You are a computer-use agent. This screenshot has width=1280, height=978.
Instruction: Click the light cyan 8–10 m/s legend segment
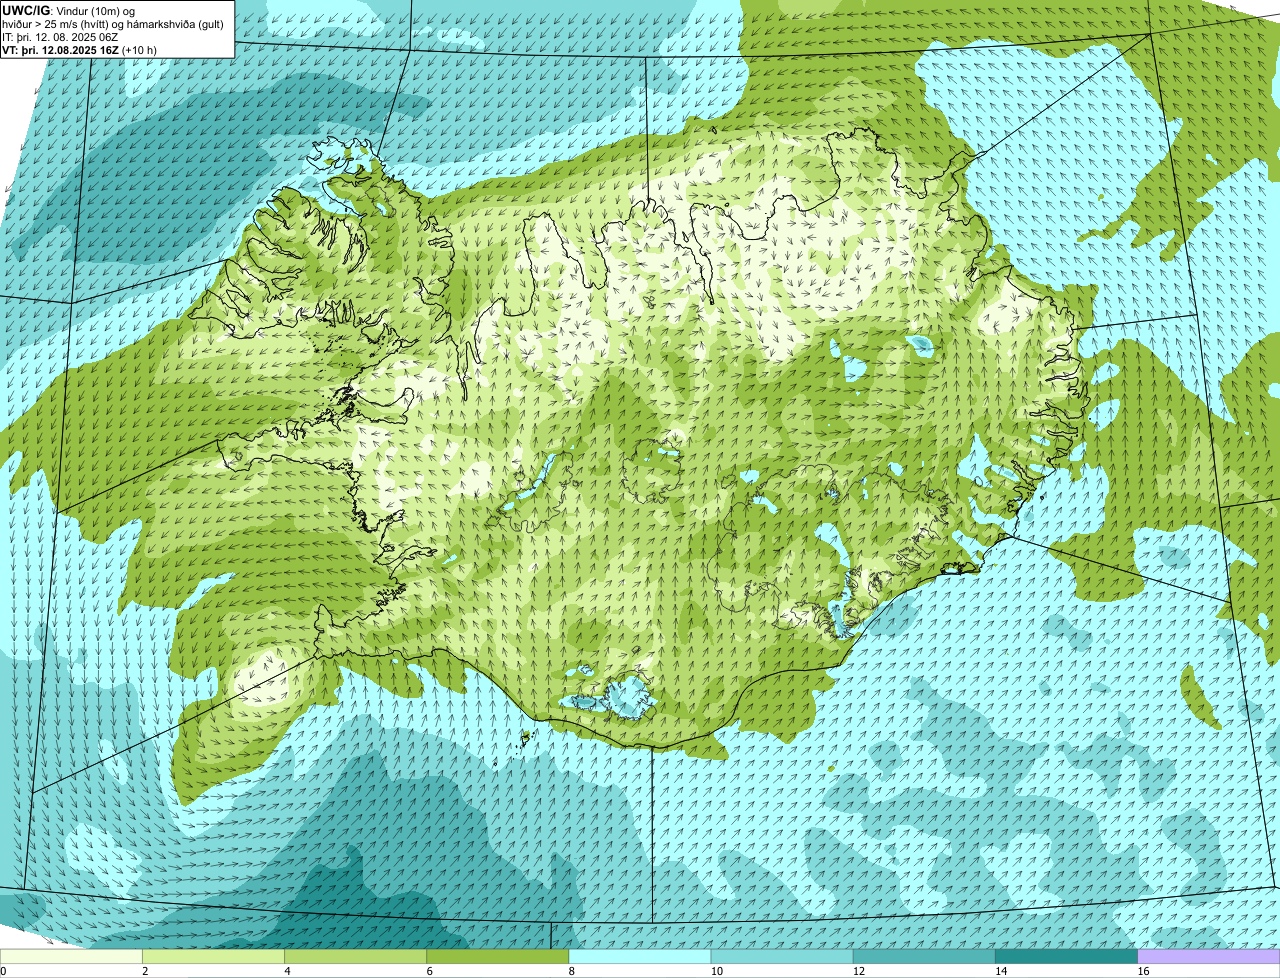(640, 956)
